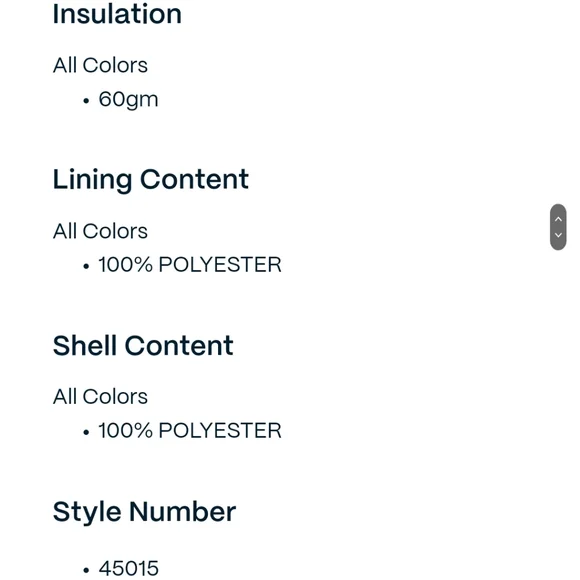Click the word POLYESTER in Lining Content
Image resolution: width=580 pixels, height=580 pixels.
tap(220, 265)
